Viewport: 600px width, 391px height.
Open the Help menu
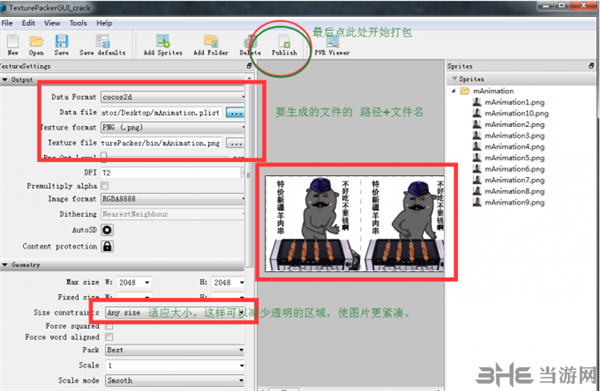104,23
